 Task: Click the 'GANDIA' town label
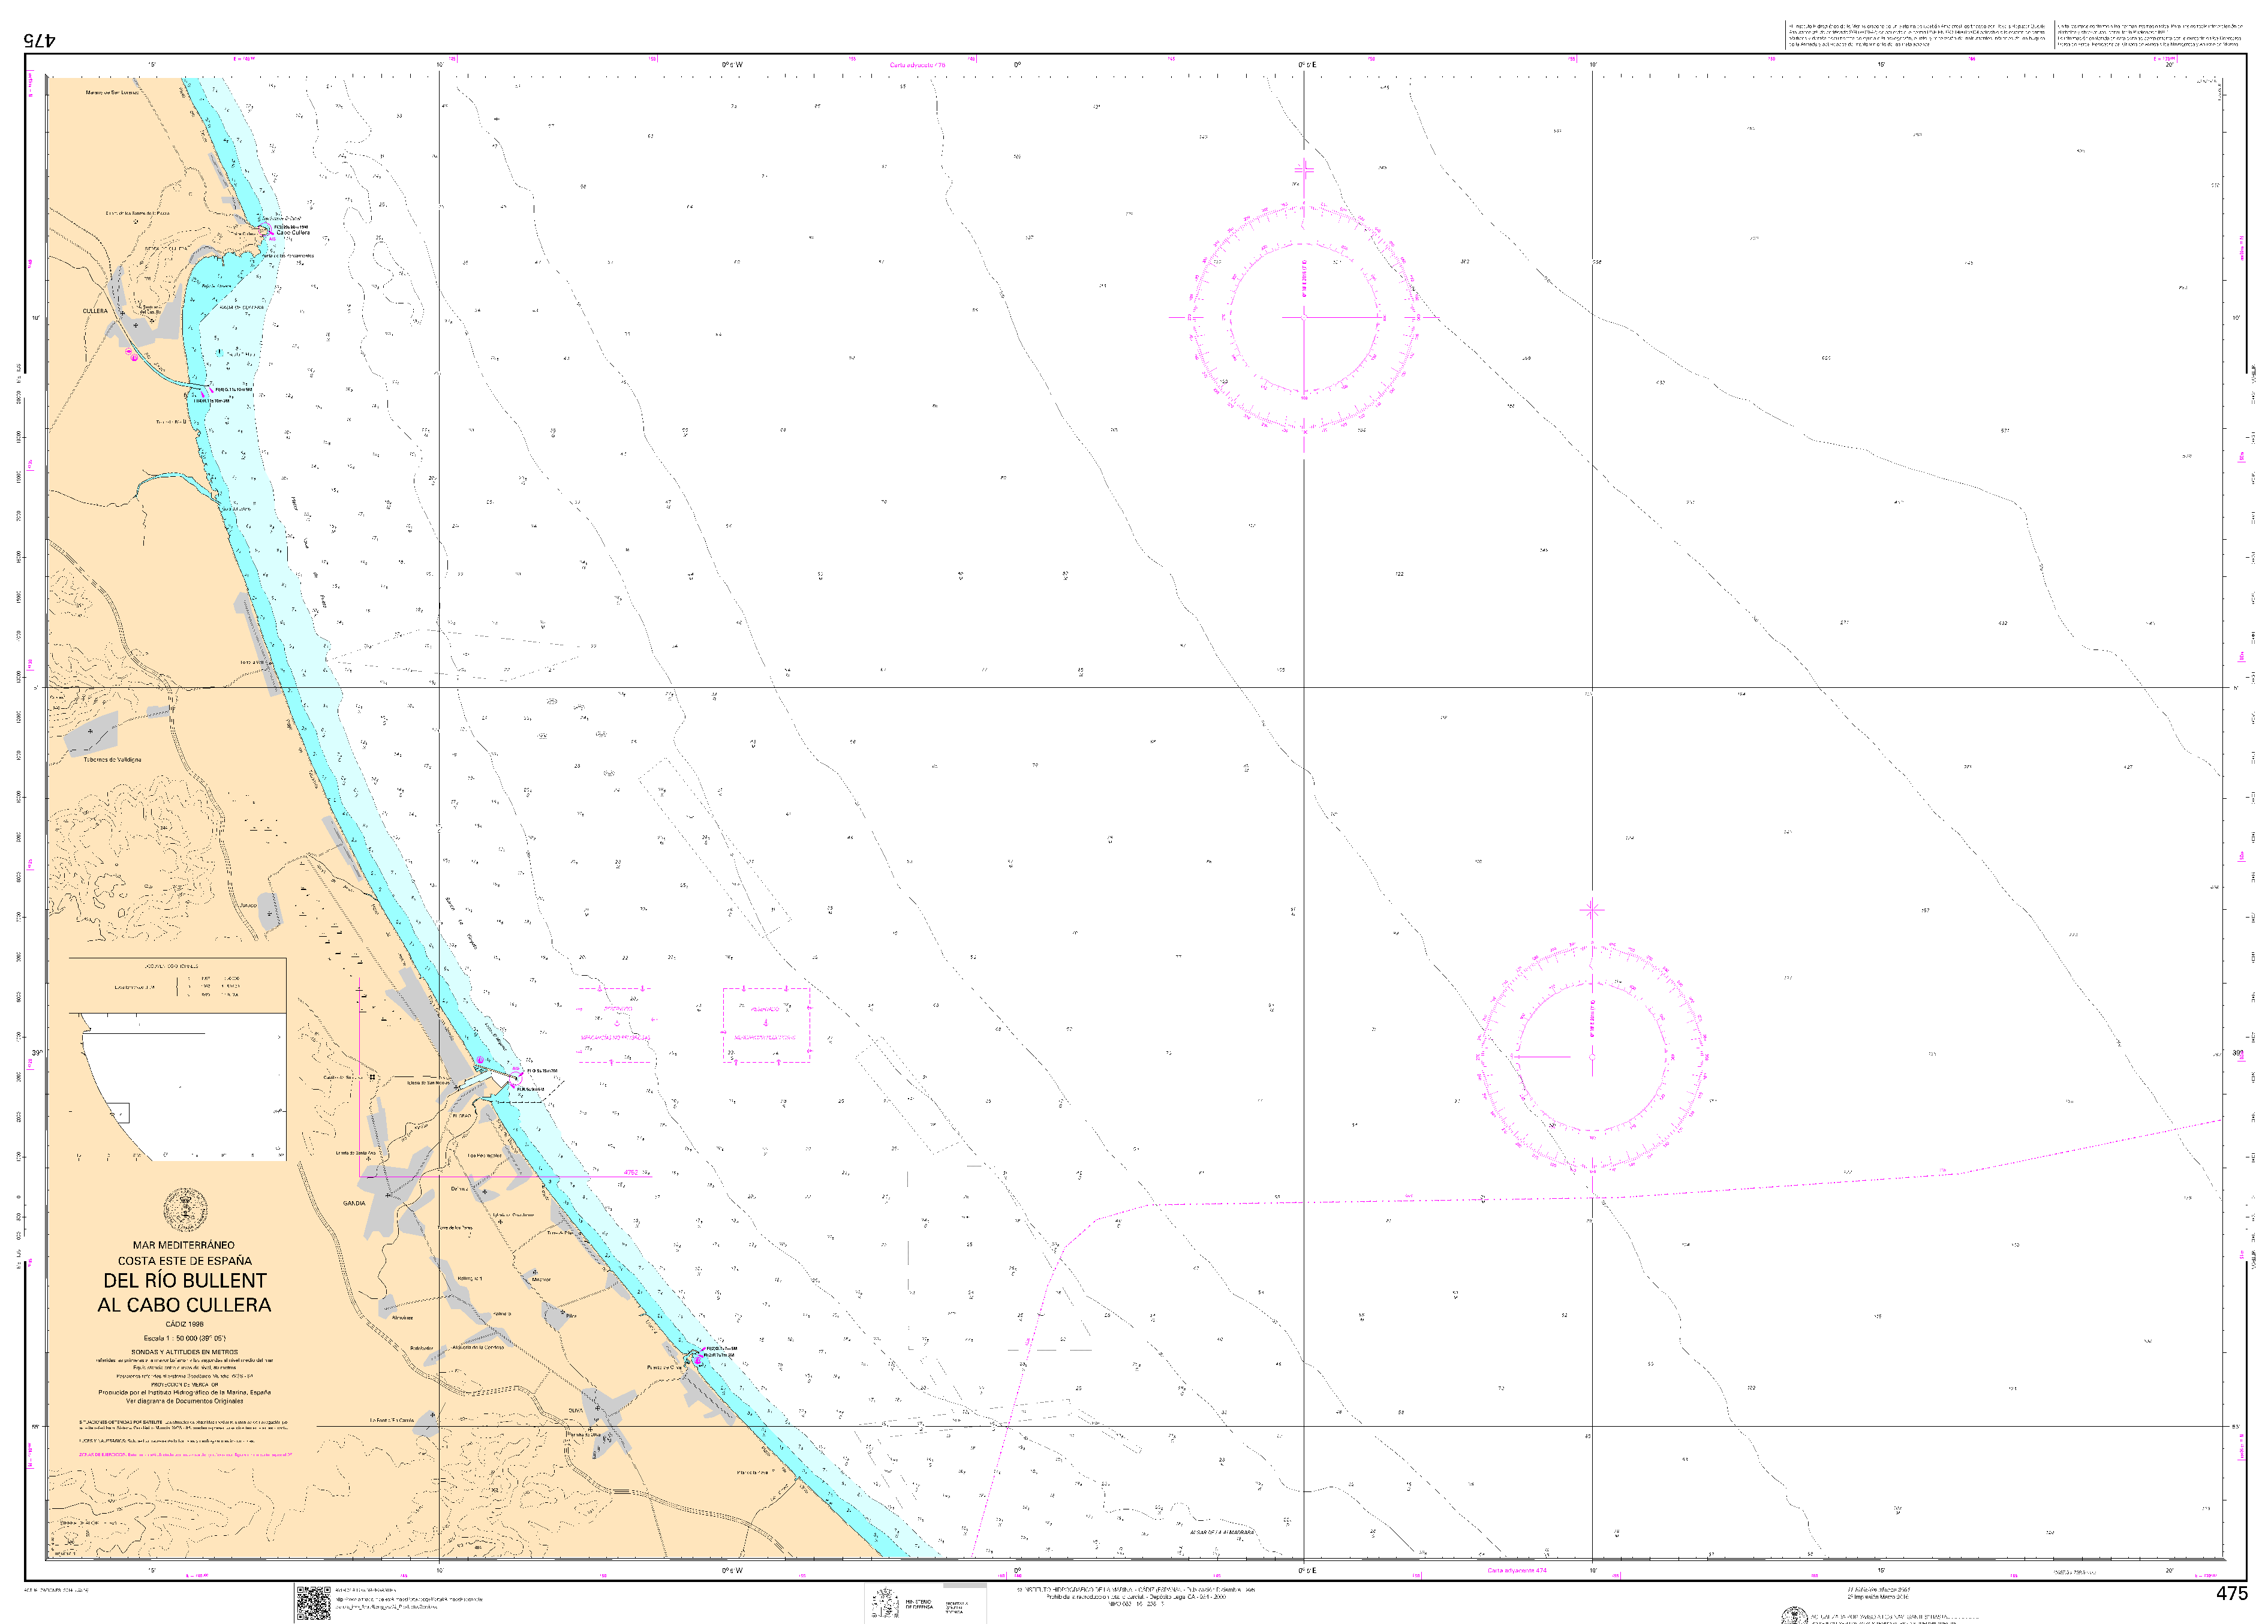click(354, 1203)
